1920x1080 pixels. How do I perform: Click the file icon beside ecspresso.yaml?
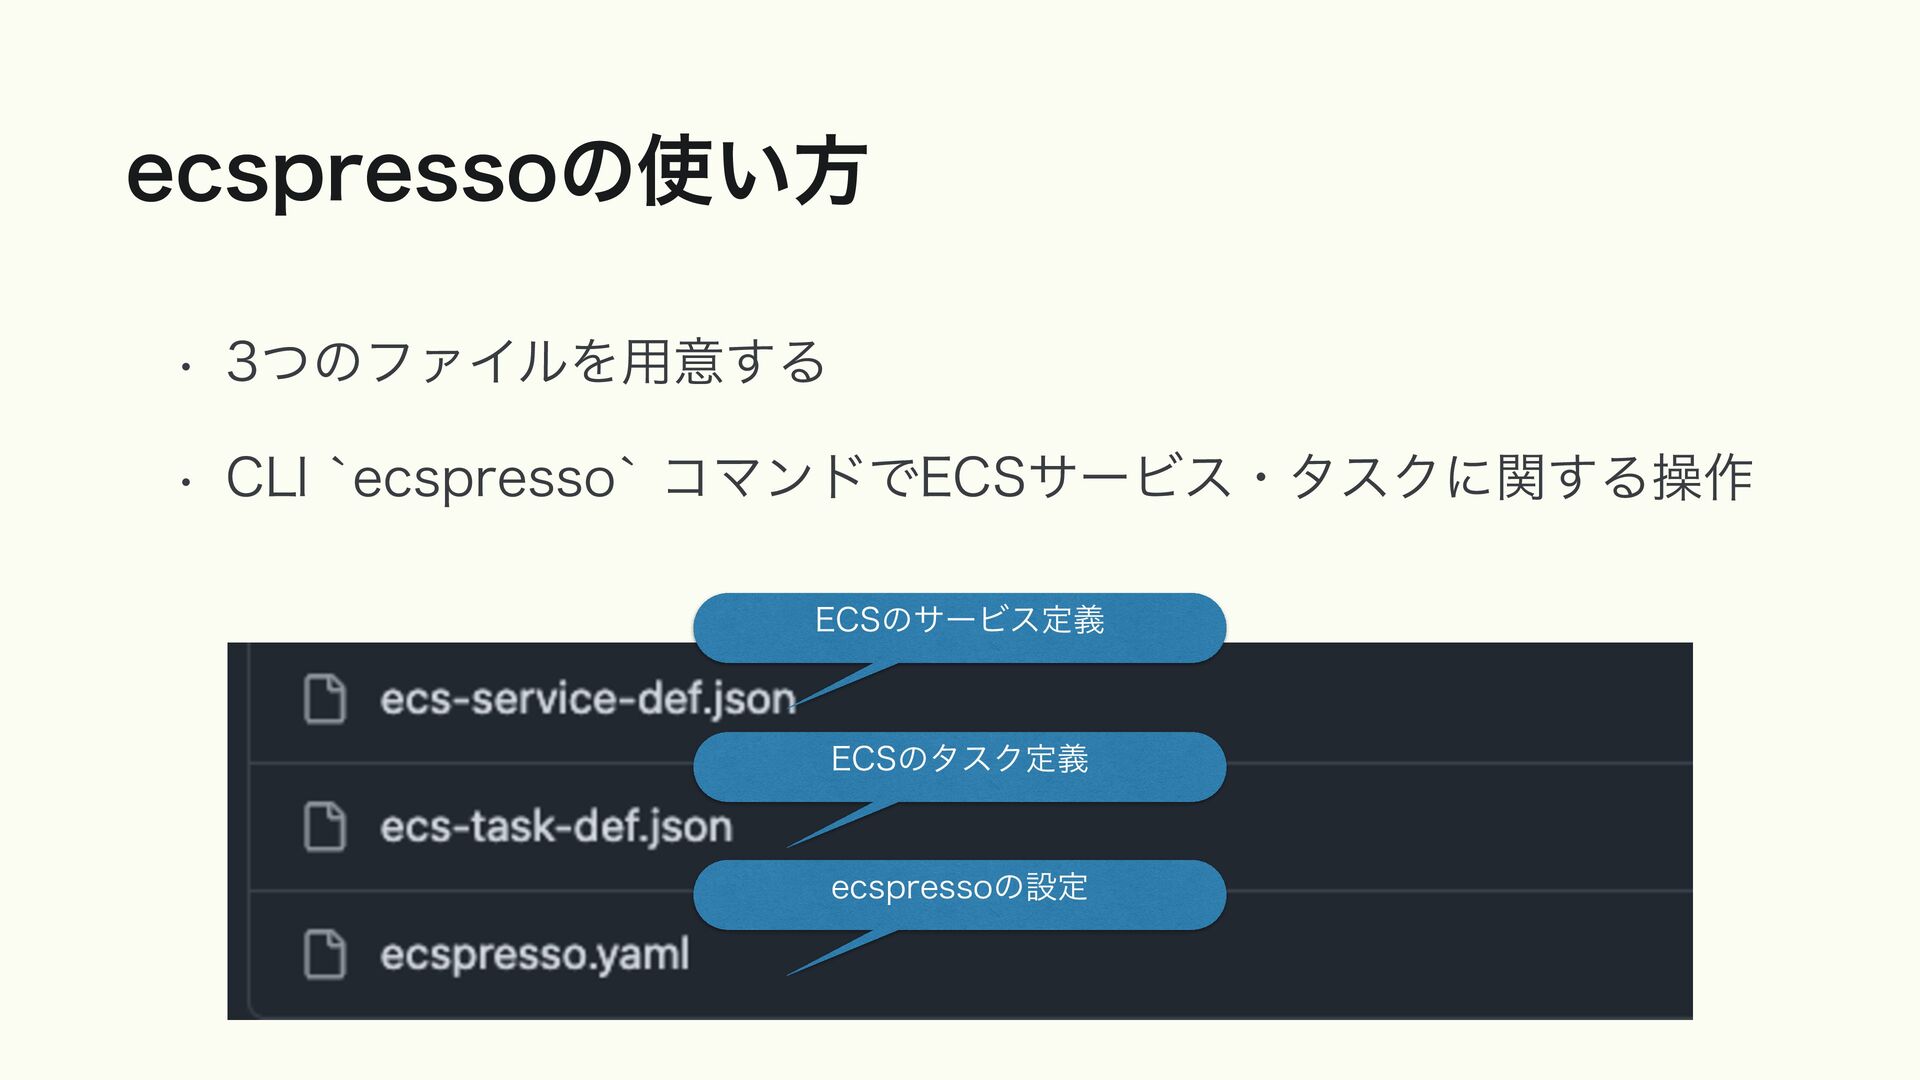325,954
